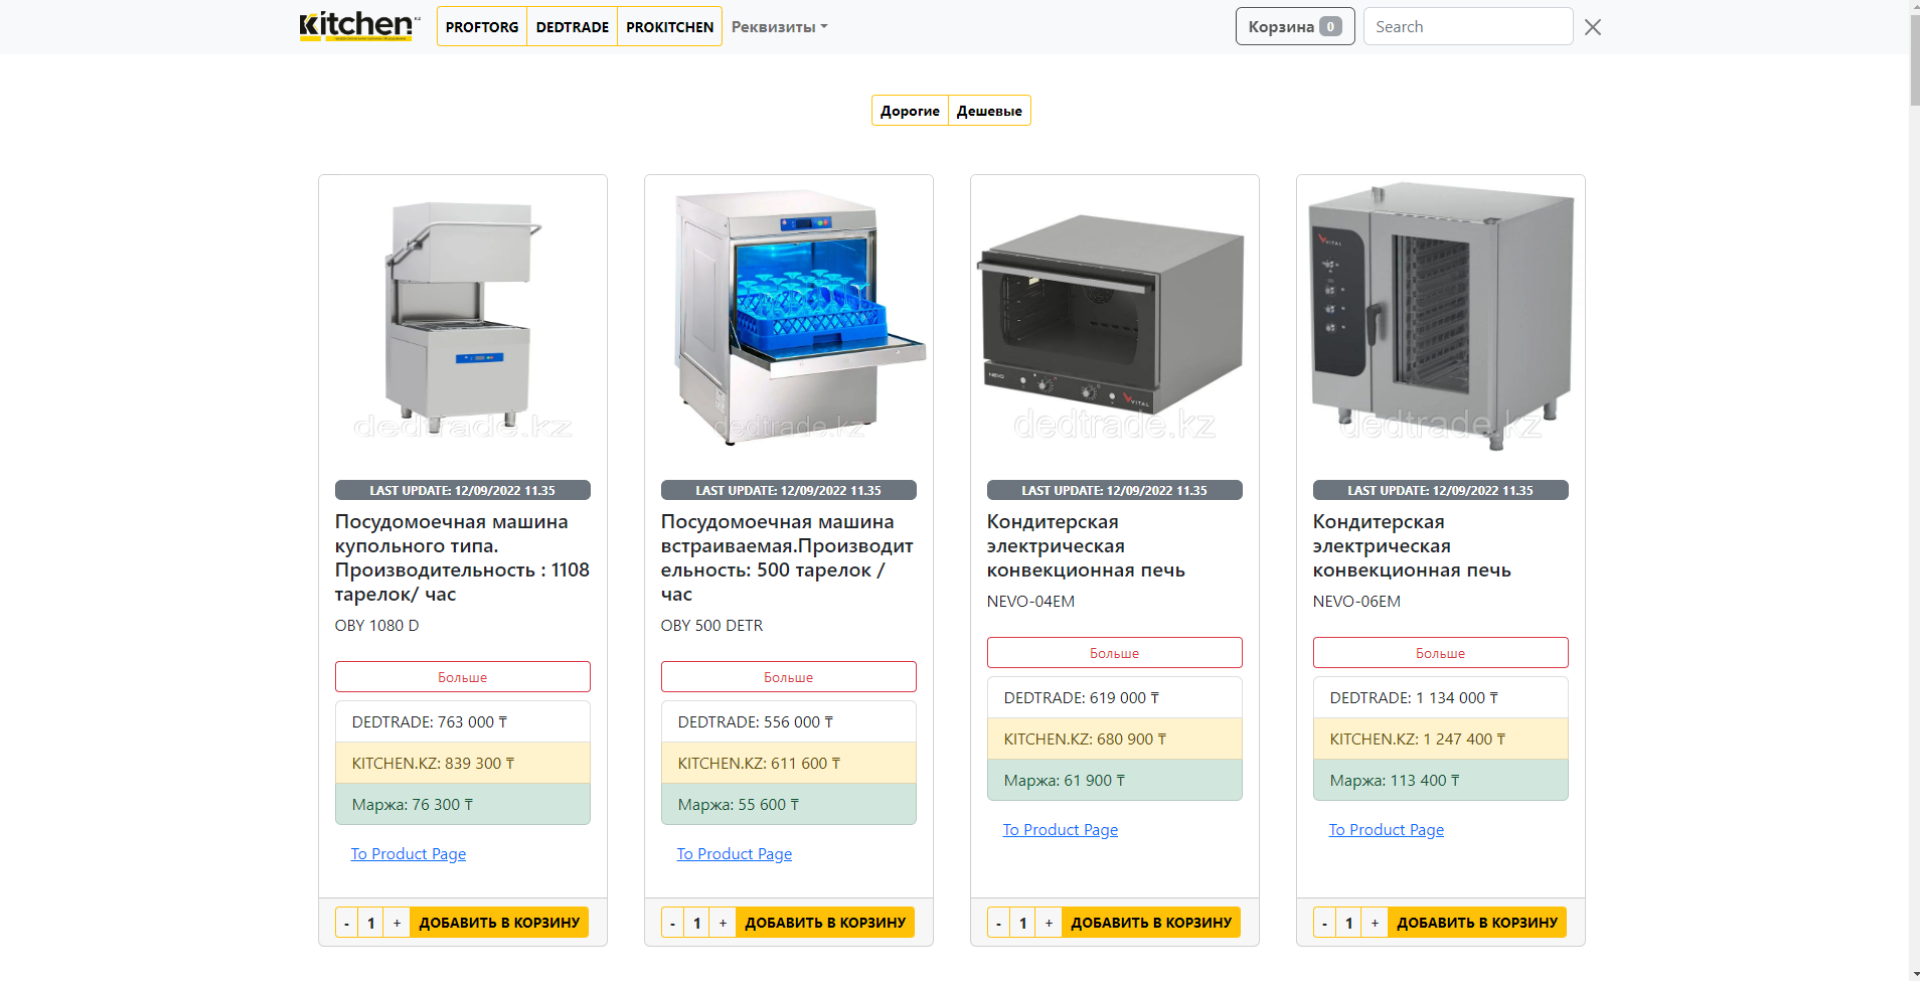Increase quantity for NEVO-06EM
Viewport: 1920px width, 981px height.
(1375, 923)
